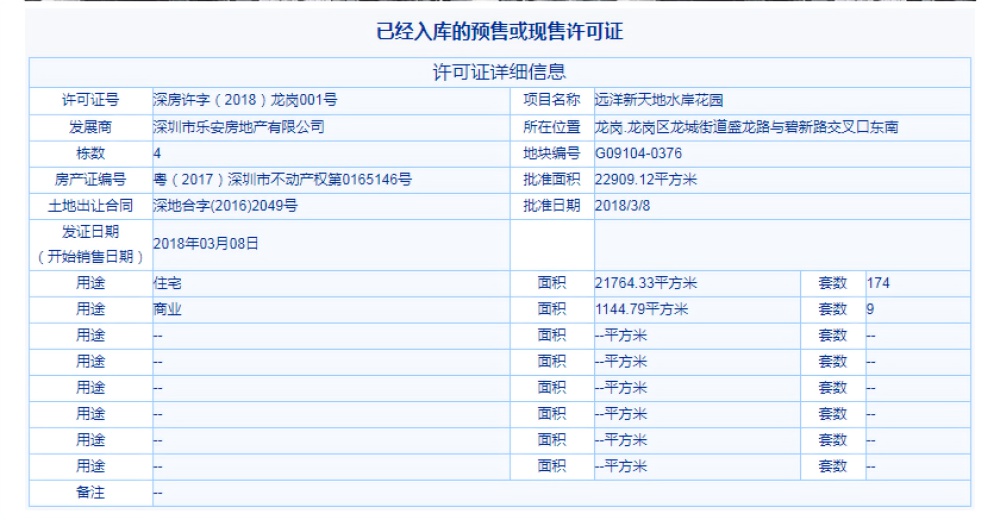The height and width of the screenshot is (520, 1000).
Task: Click the 发证日期 label
Action: (x=90, y=232)
